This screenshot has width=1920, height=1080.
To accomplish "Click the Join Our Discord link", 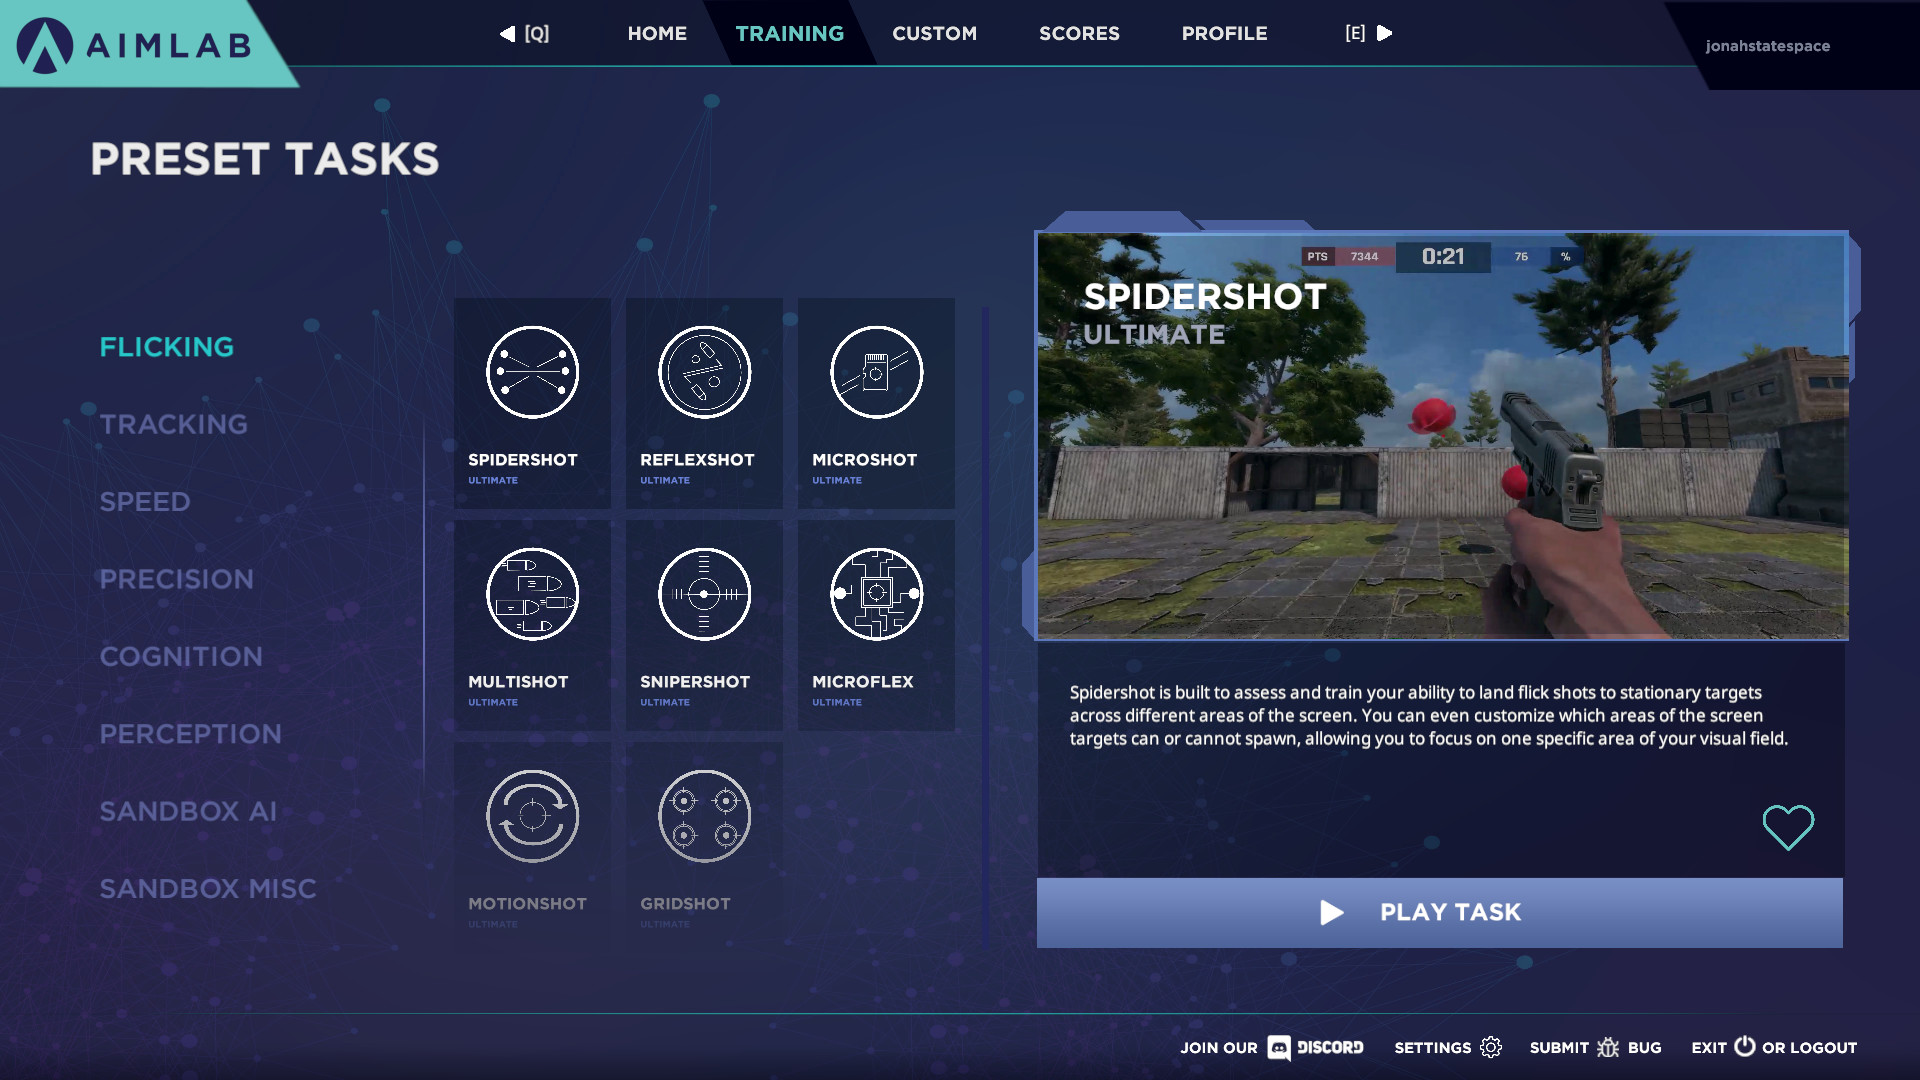I will [x=1271, y=1047].
